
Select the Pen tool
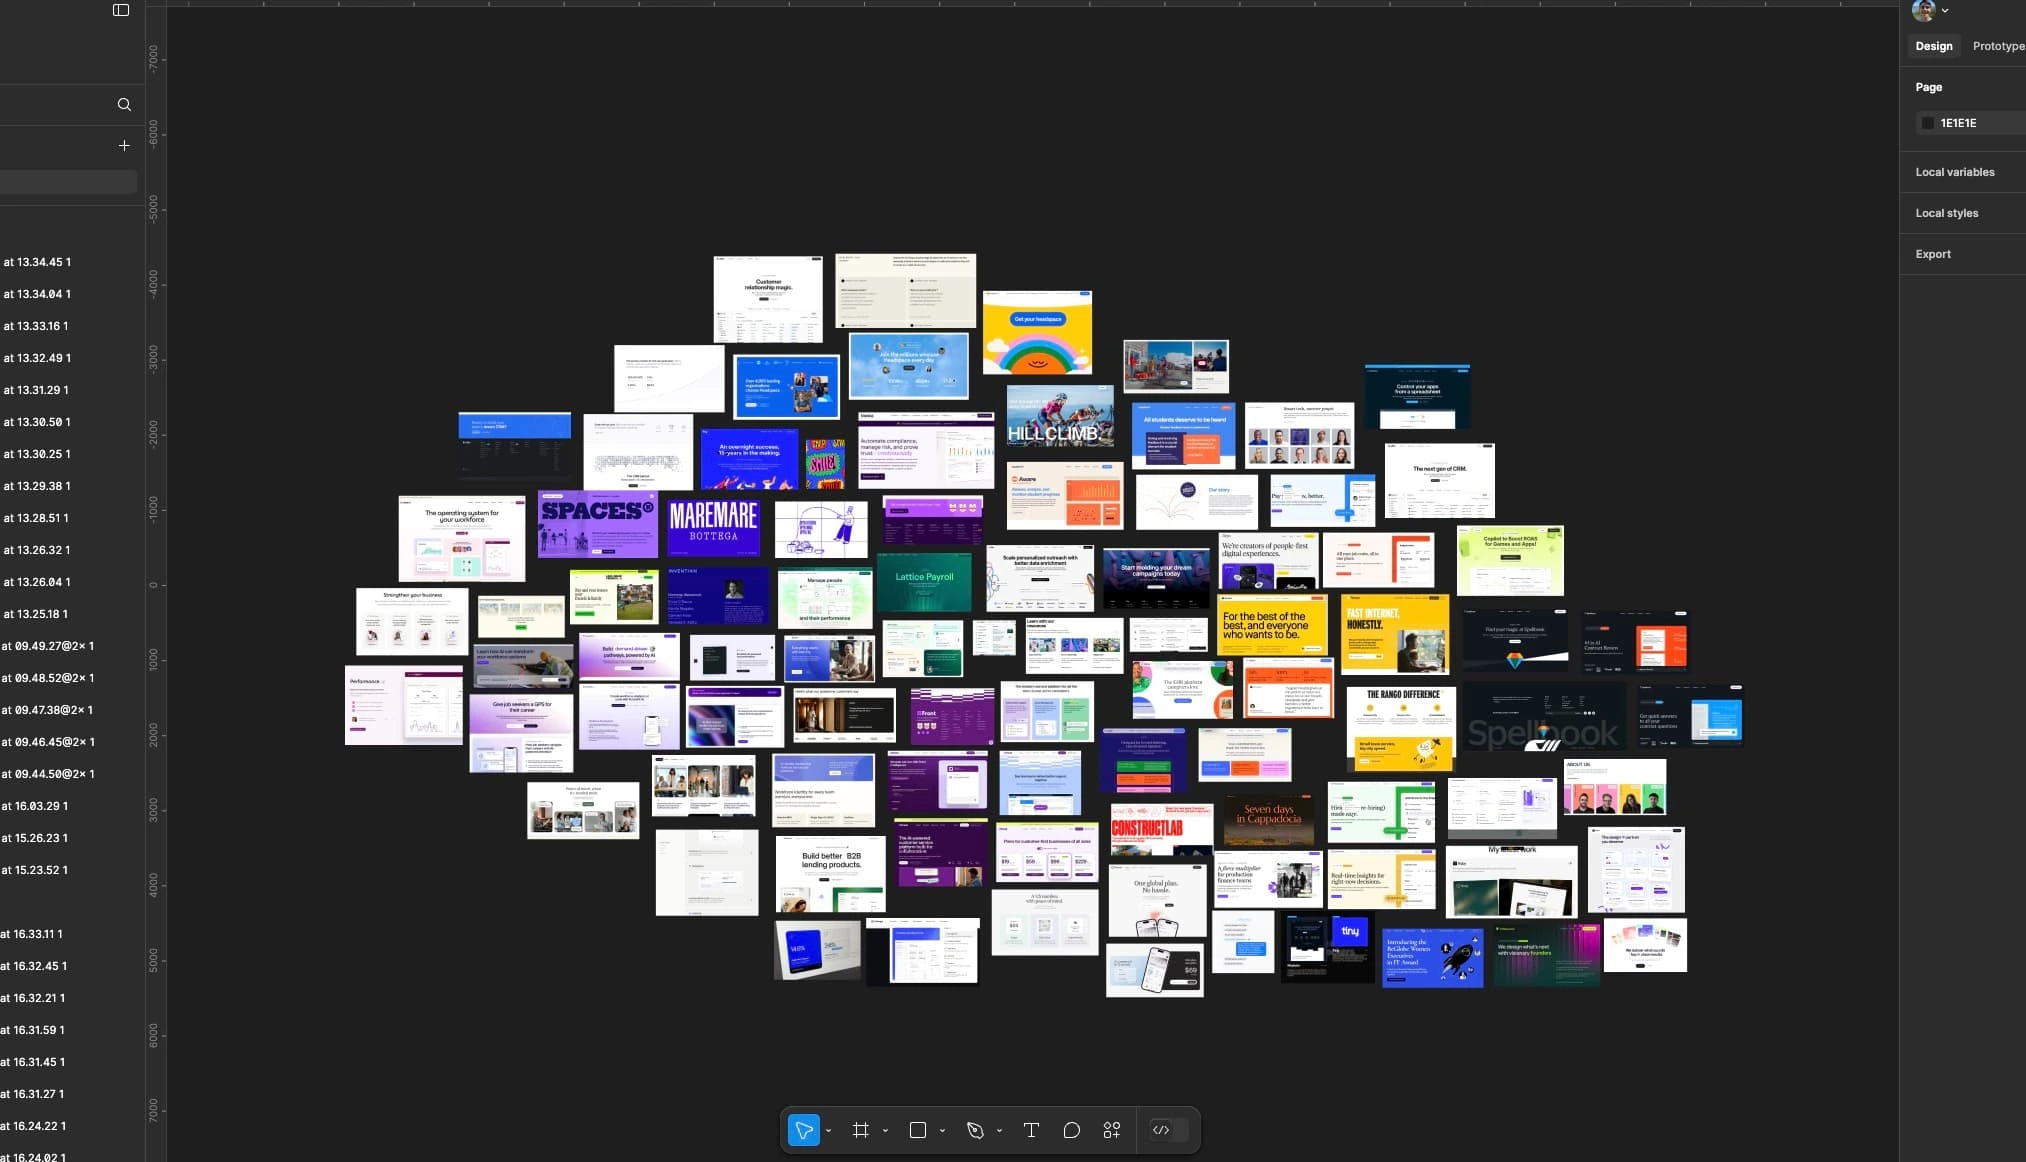[x=975, y=1130]
